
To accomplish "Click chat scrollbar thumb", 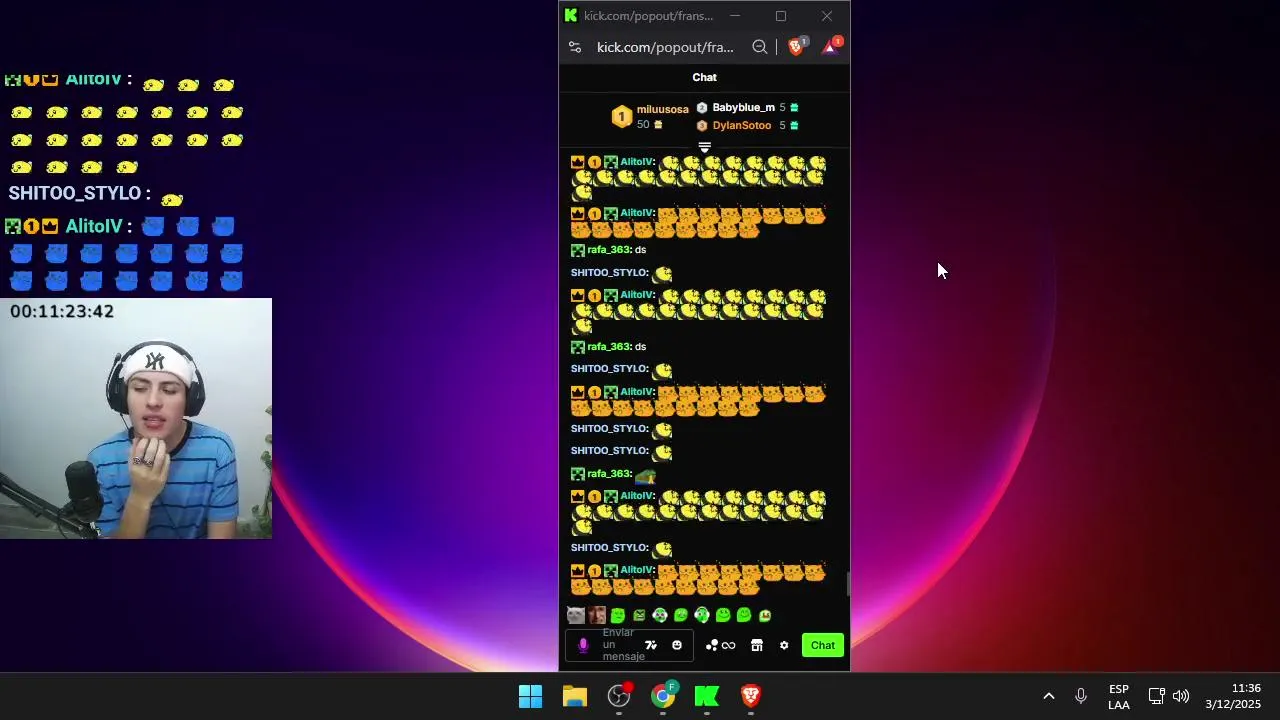I will [847, 583].
